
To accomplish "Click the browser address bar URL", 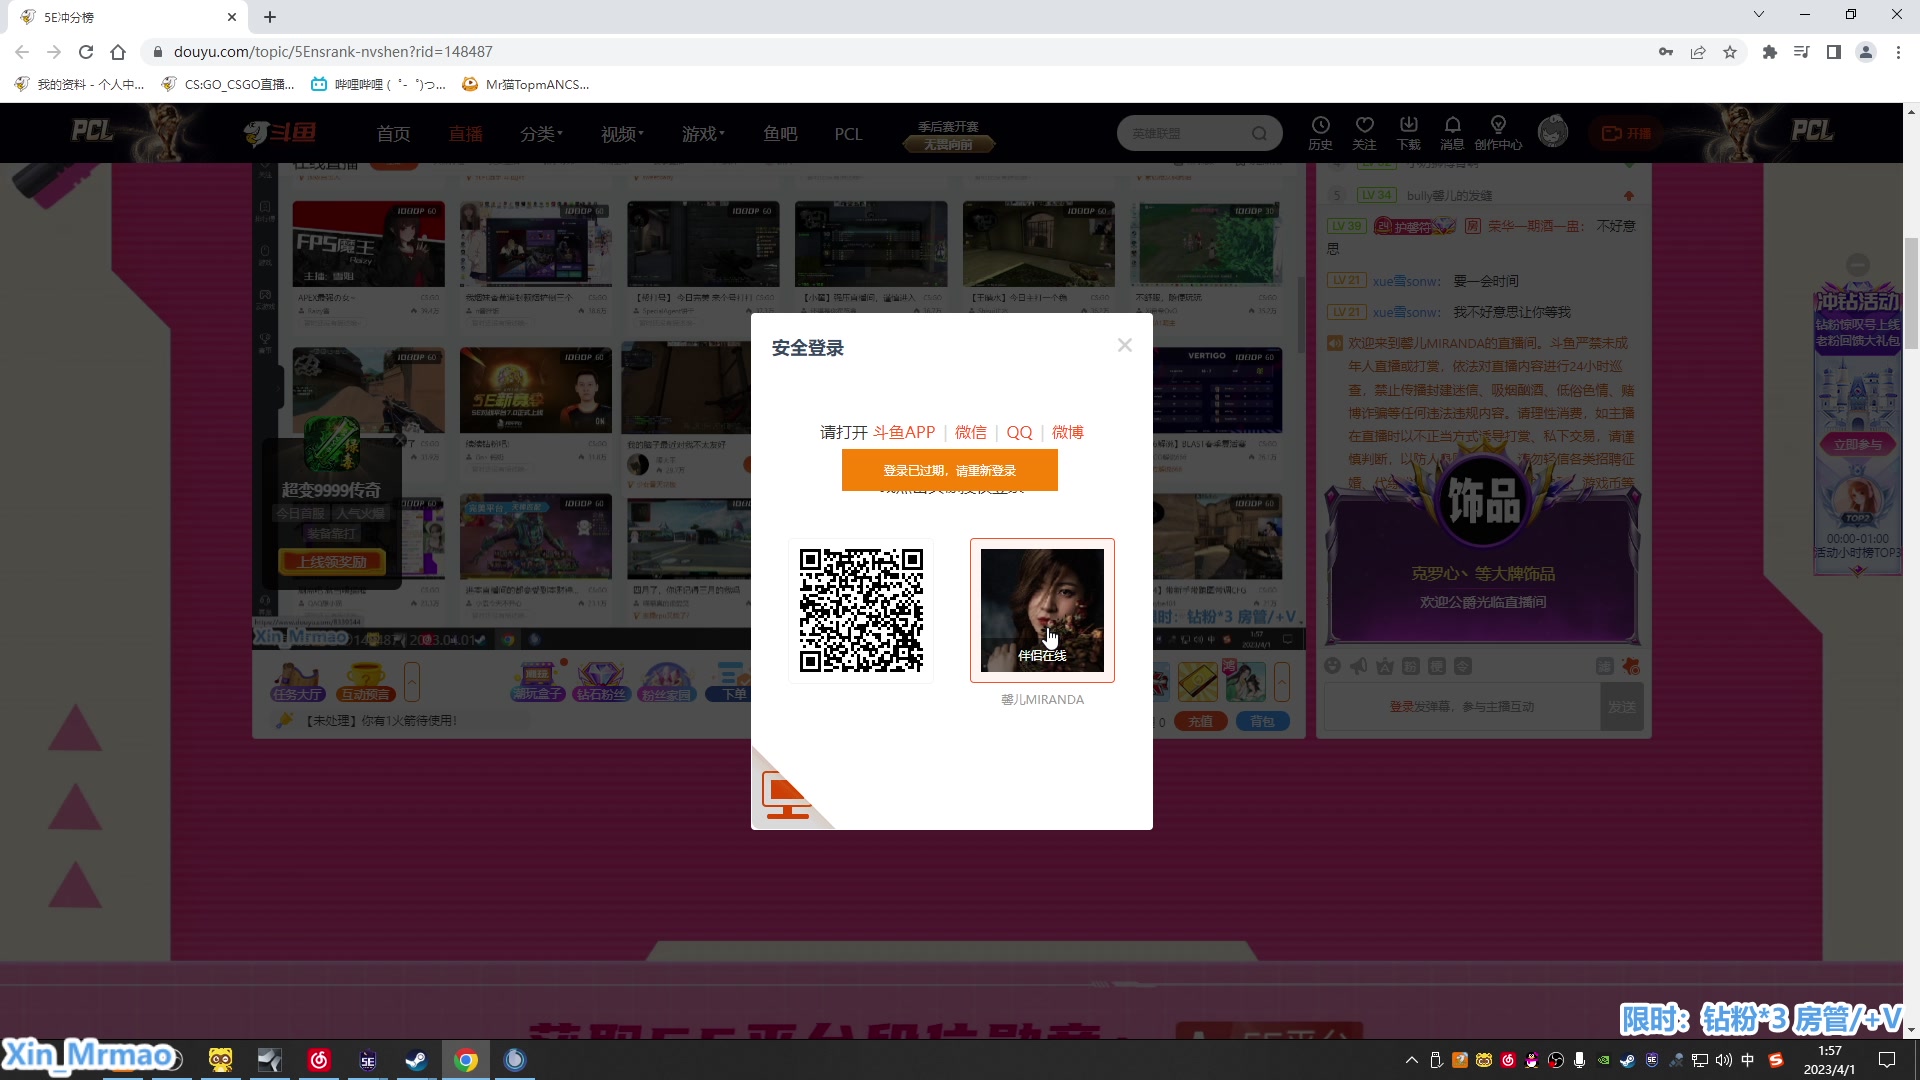I will coord(333,52).
